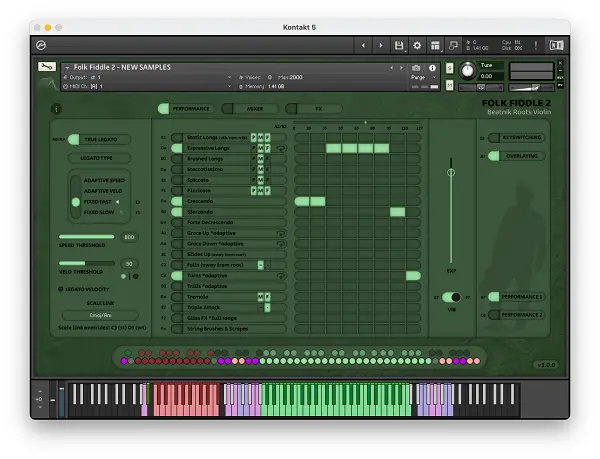Flip the VIB vibrato toggle

coord(451,297)
